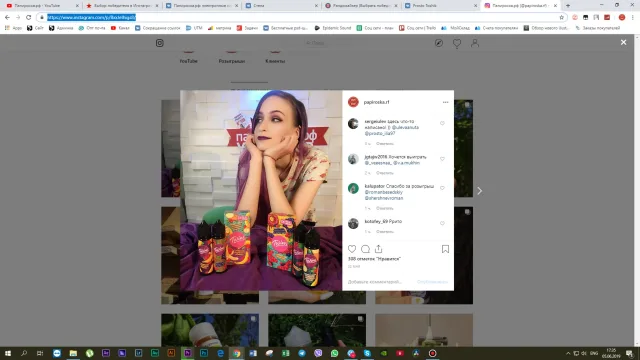Save the post with the bookmark icon
The height and width of the screenshot is (360, 640).
(x=445, y=249)
